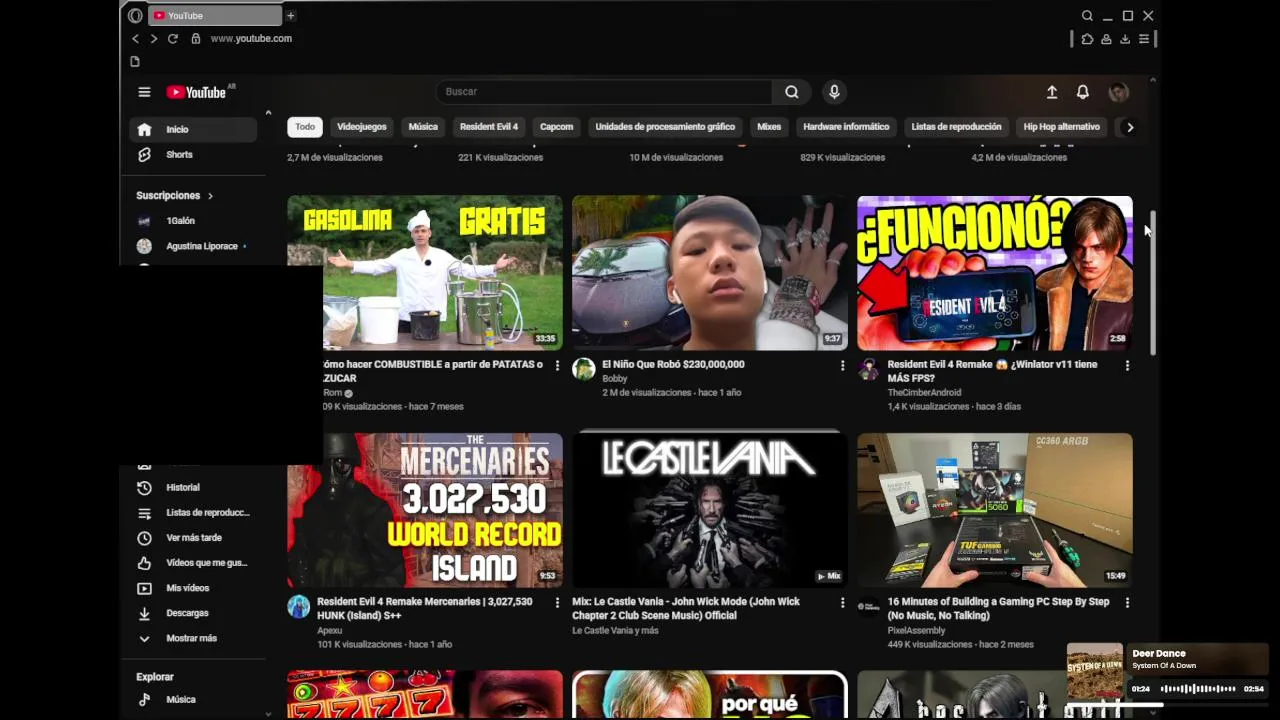Open ¿FUNCIONÓ? Resident Evil 4 thumbnail

[994, 273]
